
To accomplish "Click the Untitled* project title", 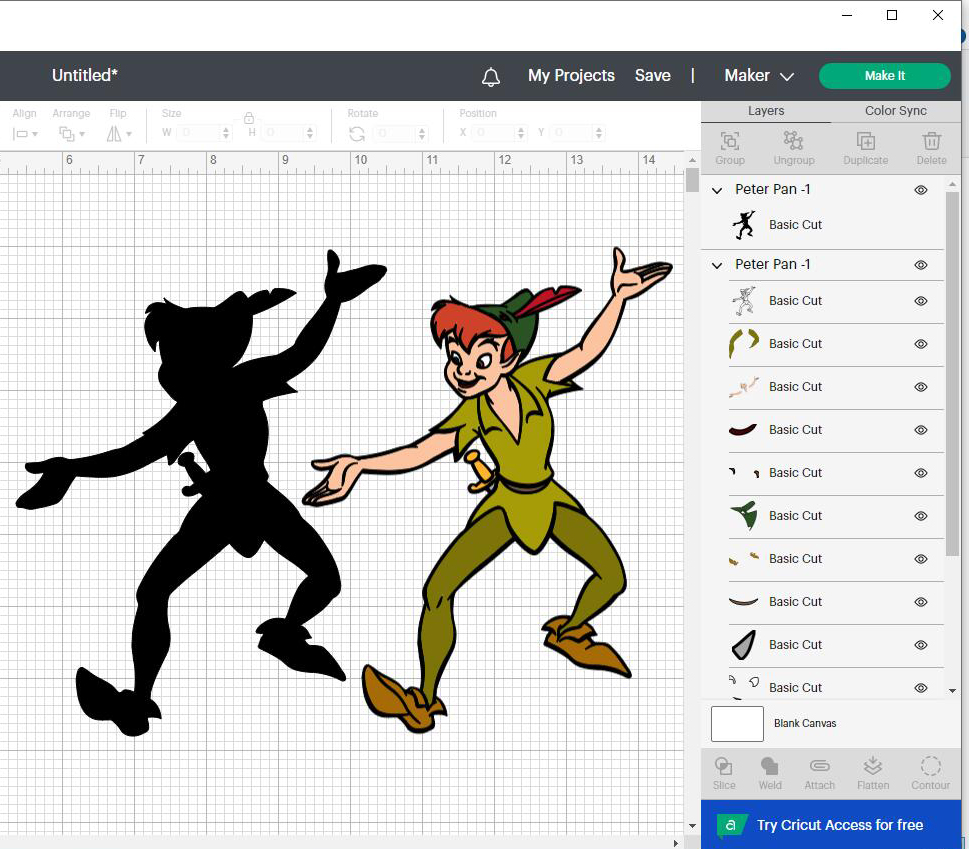I will [x=85, y=75].
